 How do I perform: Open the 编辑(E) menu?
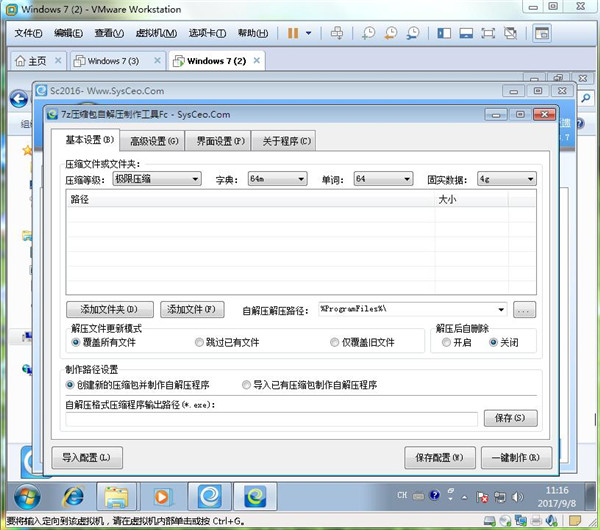[68, 33]
